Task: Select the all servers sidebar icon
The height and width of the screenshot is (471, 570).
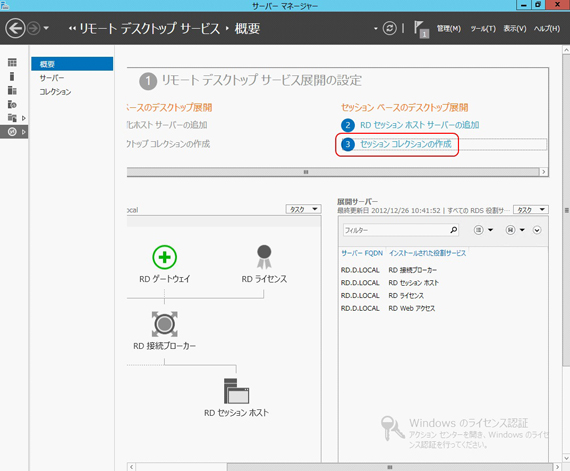Action: (12, 90)
